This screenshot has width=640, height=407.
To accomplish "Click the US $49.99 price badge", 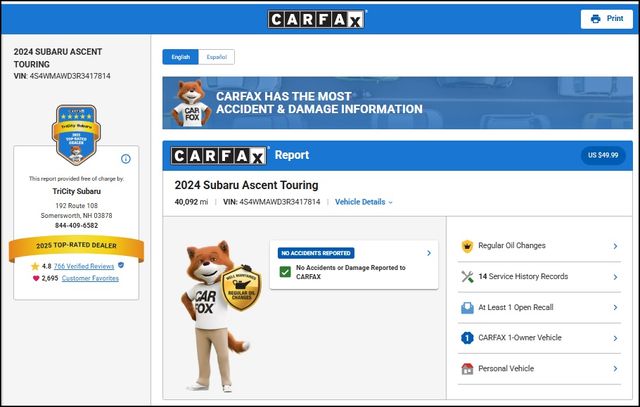I will 603,155.
